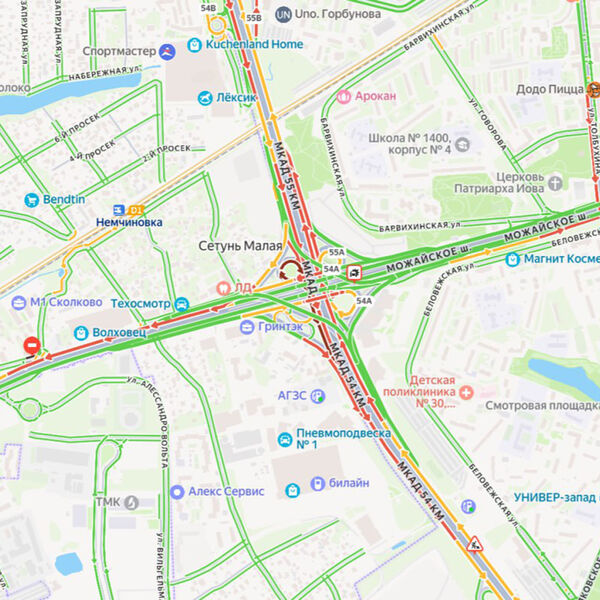Click the Спортмастер store icon
This screenshot has height=600, width=600.
point(167,52)
